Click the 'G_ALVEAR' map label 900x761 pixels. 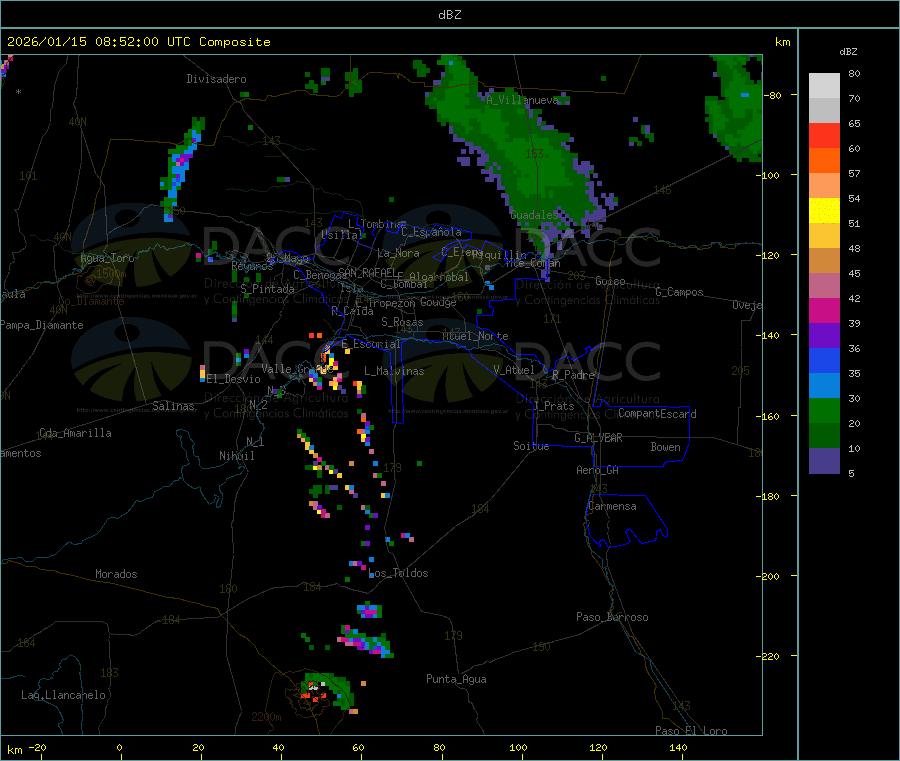pyautogui.click(x=598, y=438)
